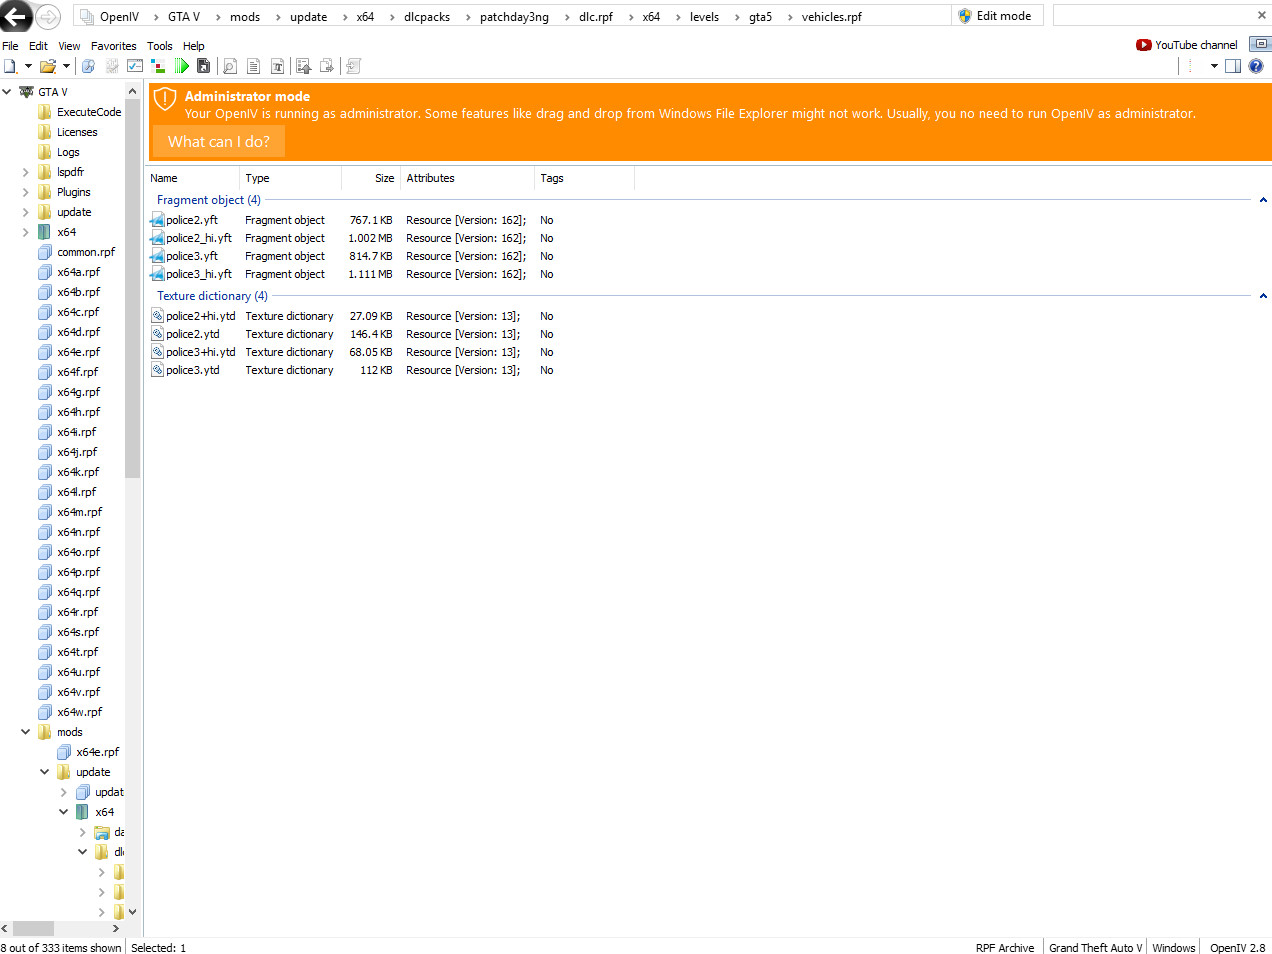Click the YouTube play logo icon
The height and width of the screenshot is (954, 1272).
tap(1144, 45)
